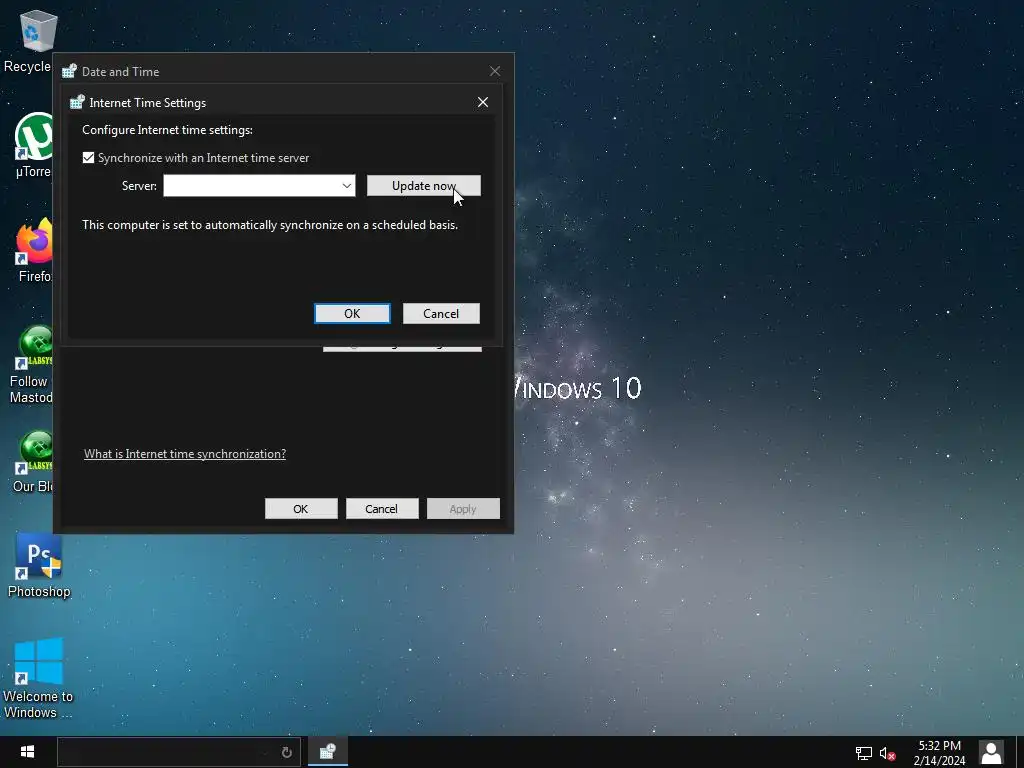
Task: Uncheck Synchronize with an Internet time server
Action: (89, 158)
